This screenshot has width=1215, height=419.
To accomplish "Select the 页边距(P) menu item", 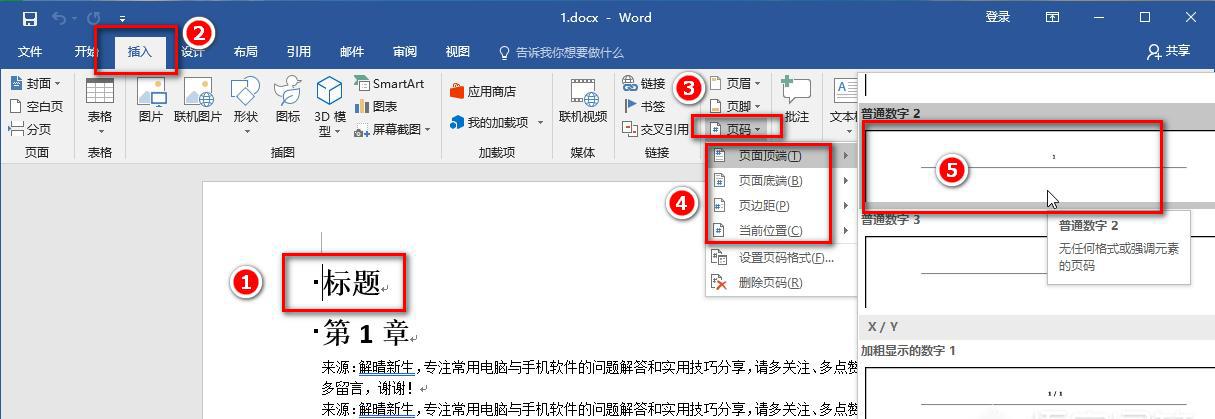I will 781,206.
